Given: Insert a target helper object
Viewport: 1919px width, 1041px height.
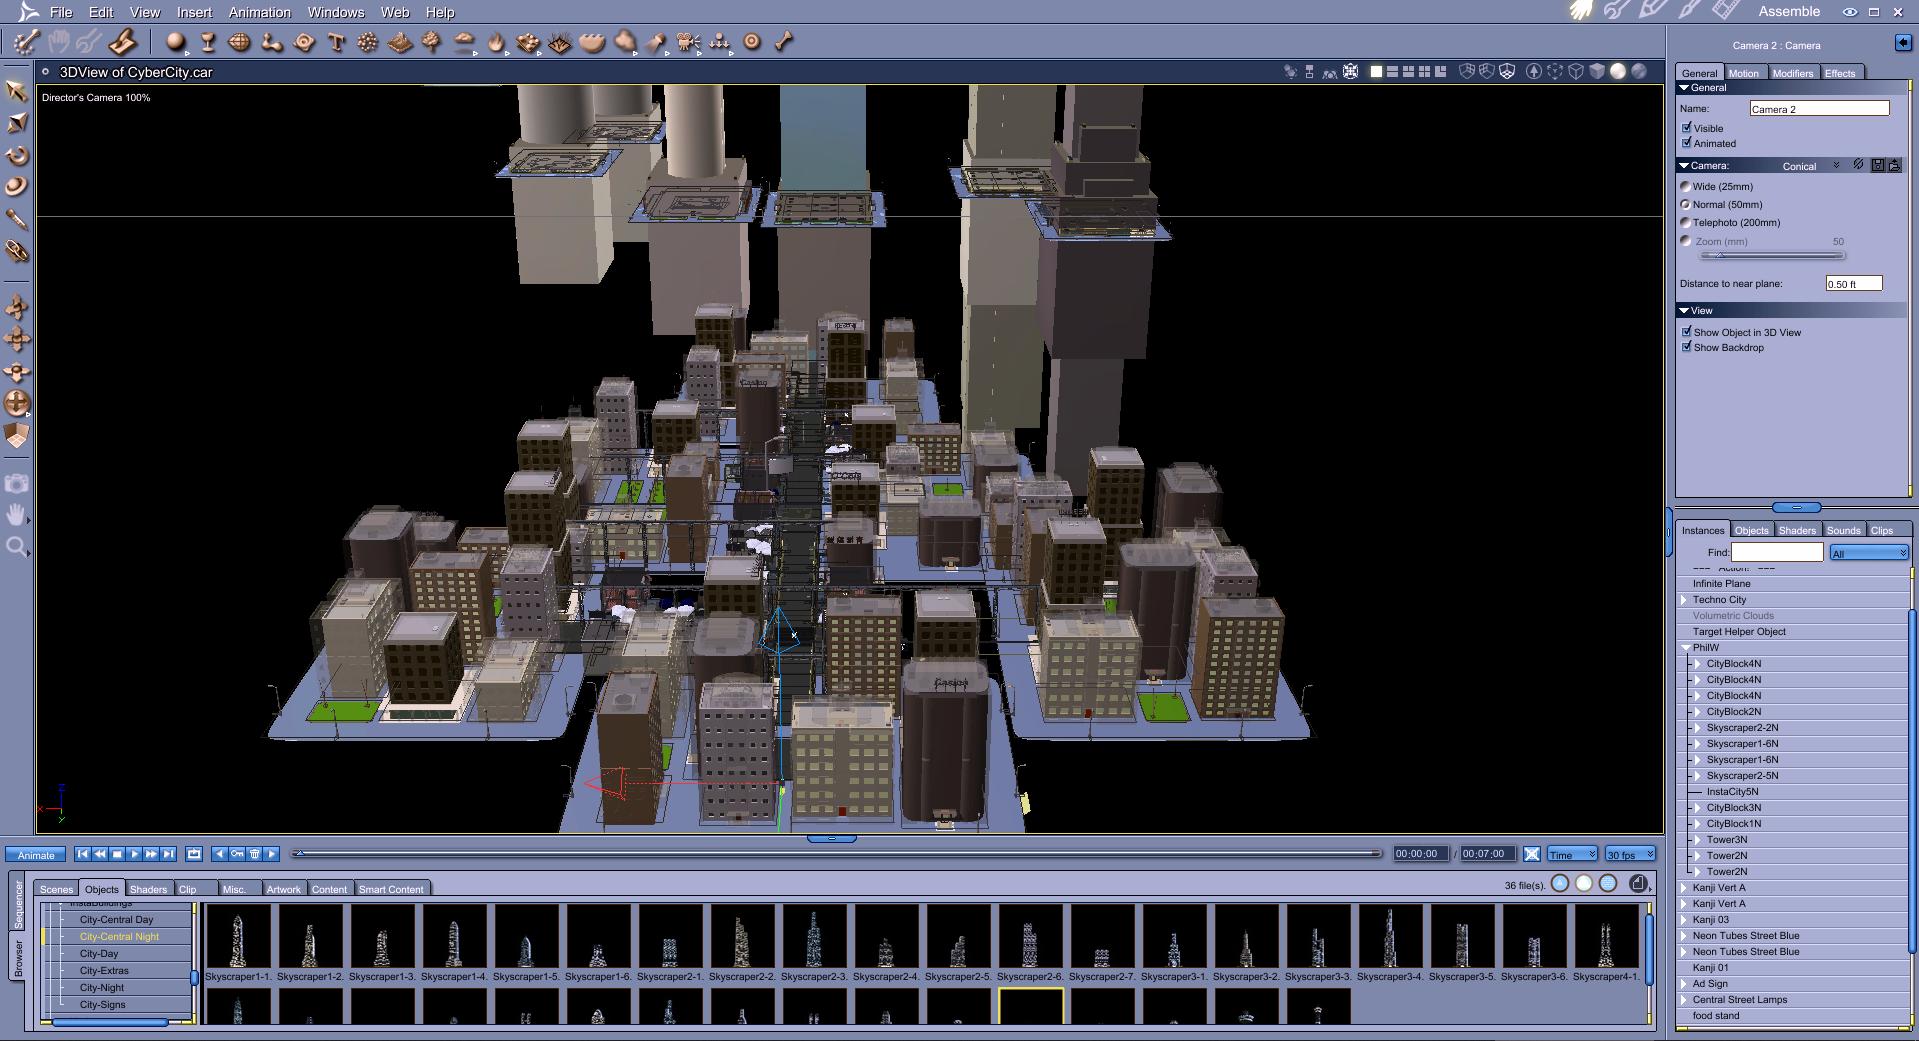Looking at the screenshot, I should point(752,42).
